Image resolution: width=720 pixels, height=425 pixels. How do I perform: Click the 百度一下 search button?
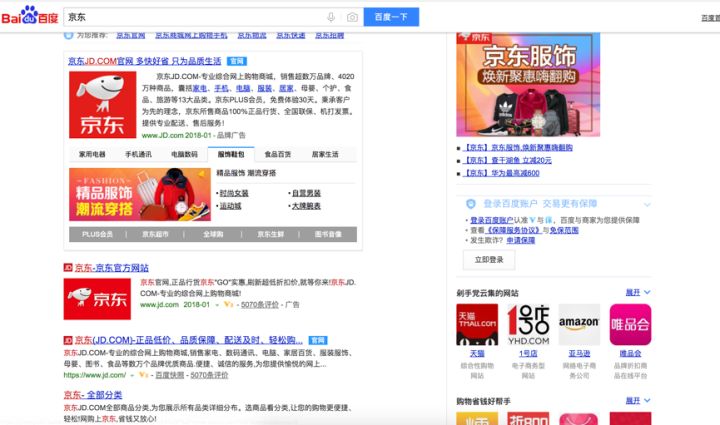tap(391, 17)
